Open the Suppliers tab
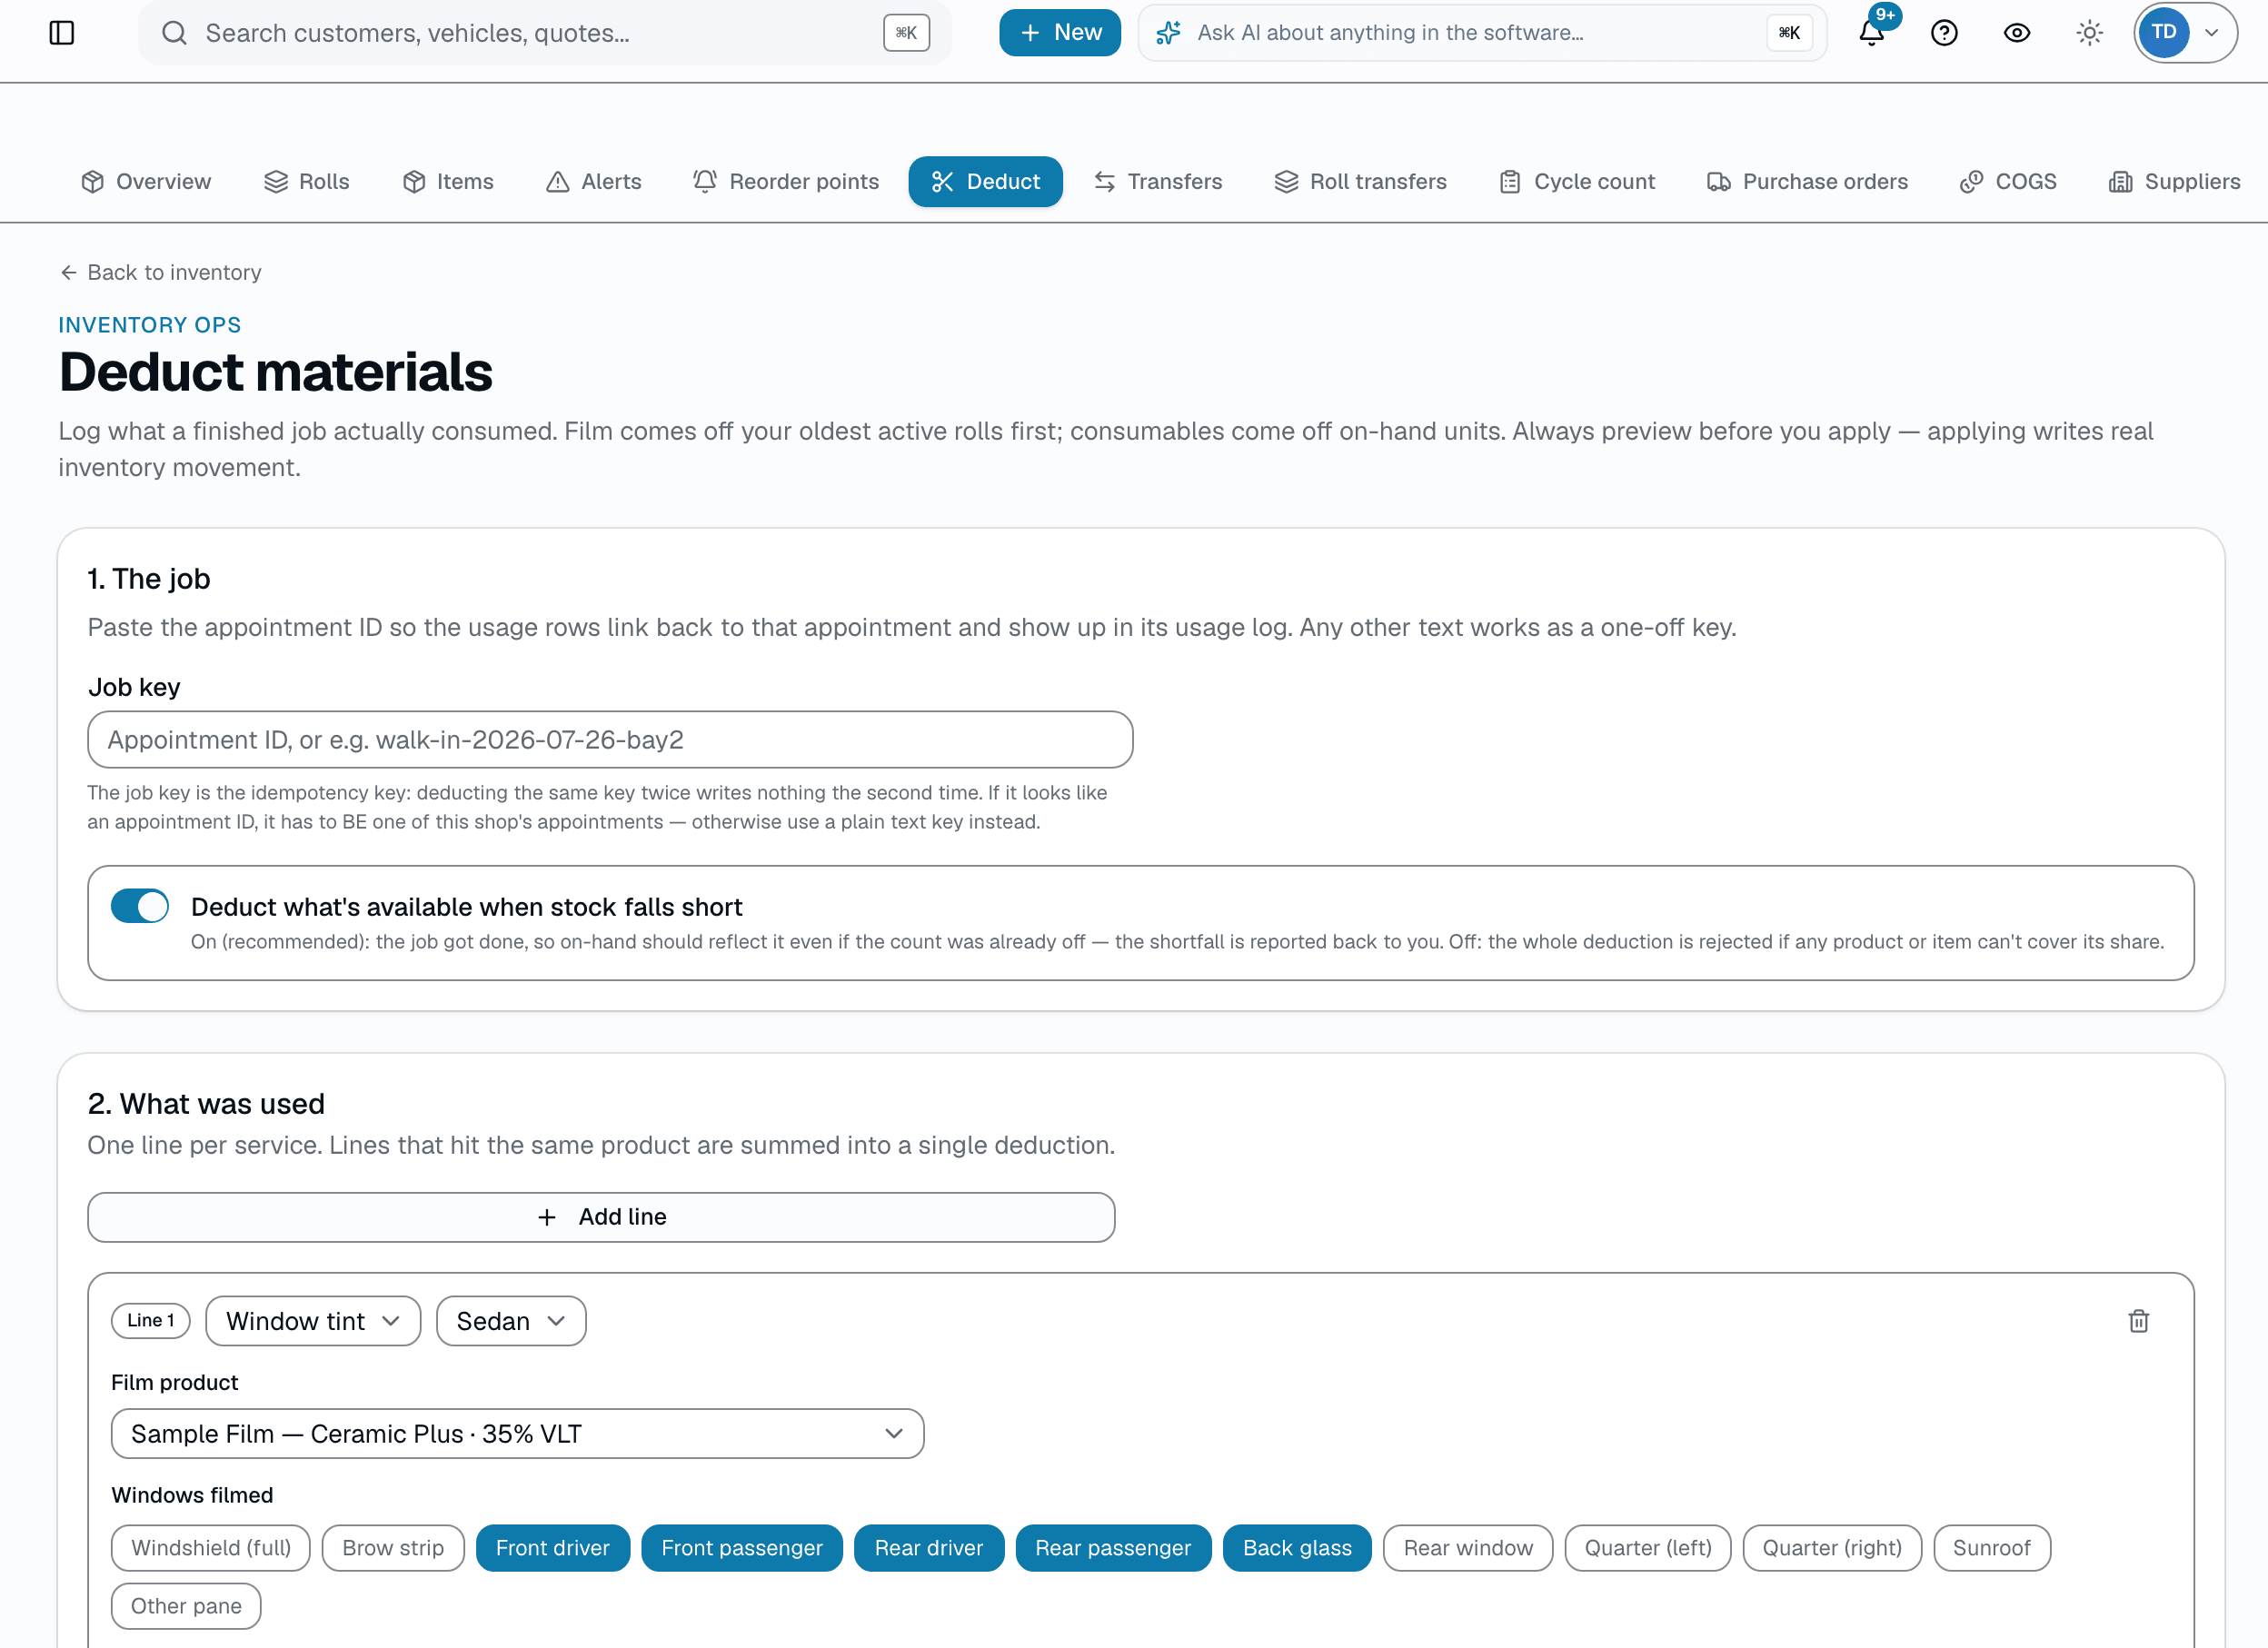 (2175, 181)
